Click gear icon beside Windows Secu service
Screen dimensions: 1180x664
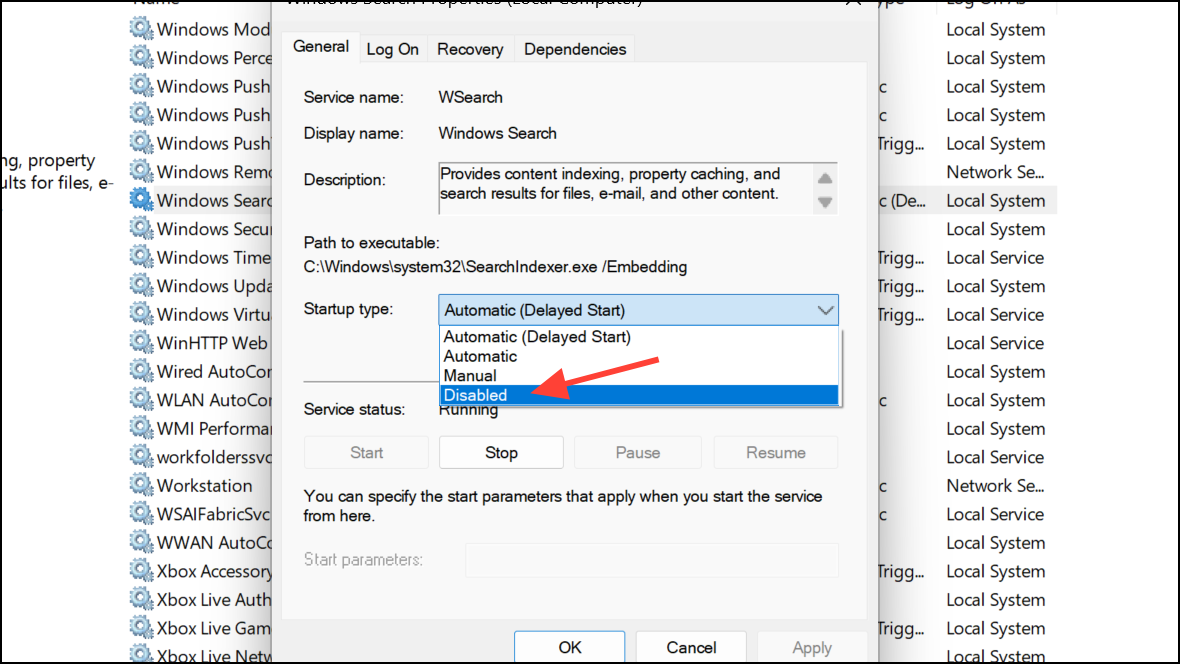coord(141,228)
